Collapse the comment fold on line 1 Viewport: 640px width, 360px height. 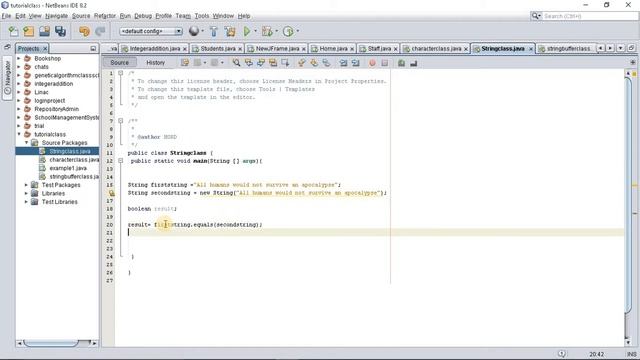pyautogui.click(x=120, y=73)
